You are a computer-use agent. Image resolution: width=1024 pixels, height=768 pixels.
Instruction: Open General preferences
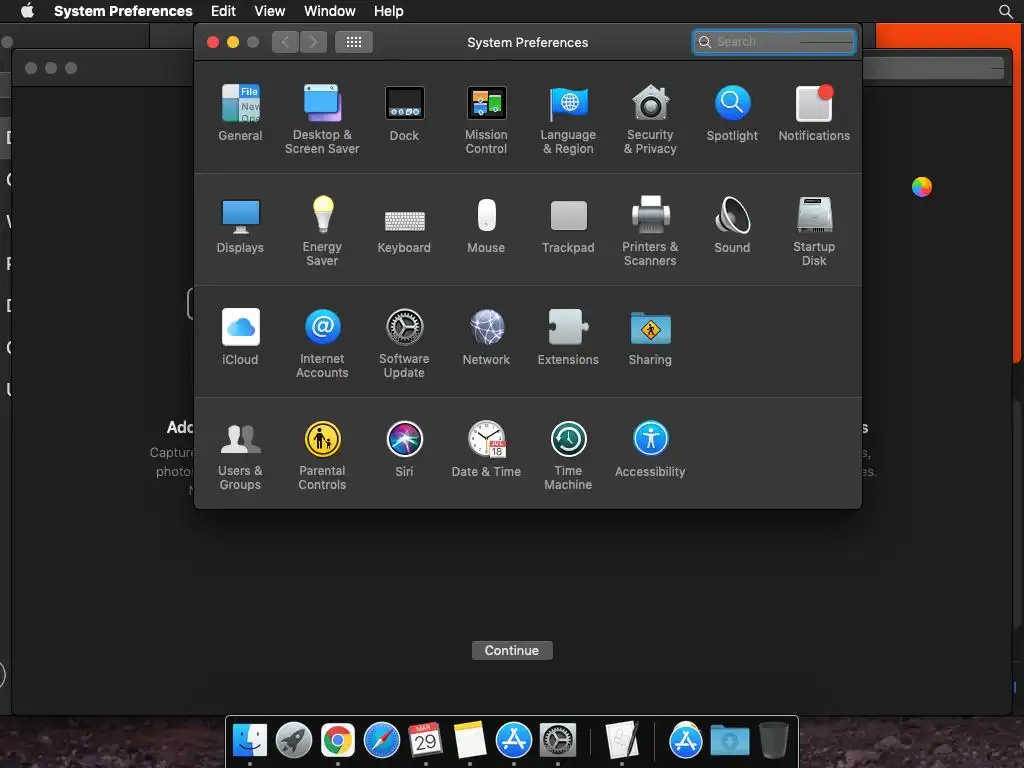pyautogui.click(x=240, y=112)
